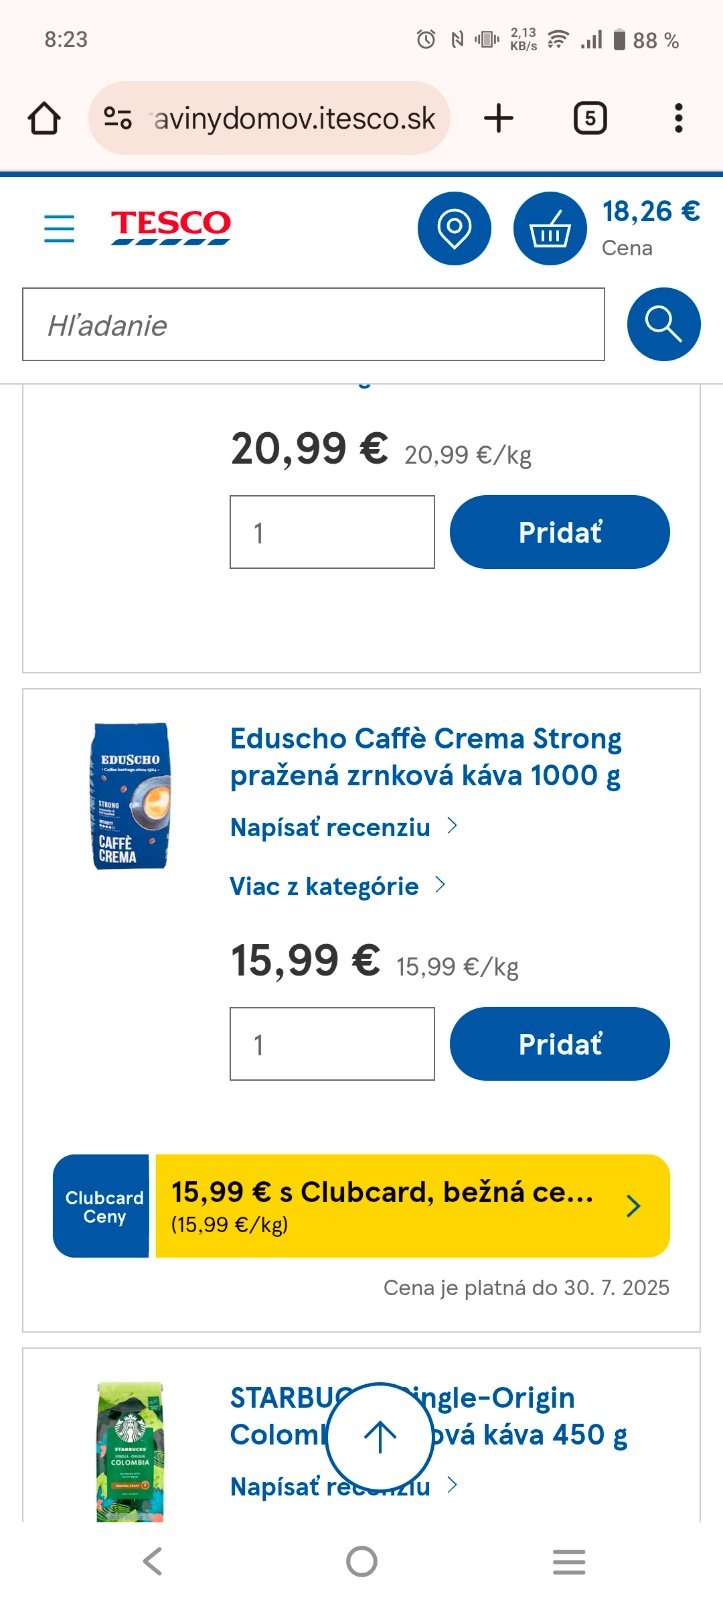This screenshot has height=1600, width=723.
Task: Open browser three-dot overflow menu
Action: coord(678,119)
